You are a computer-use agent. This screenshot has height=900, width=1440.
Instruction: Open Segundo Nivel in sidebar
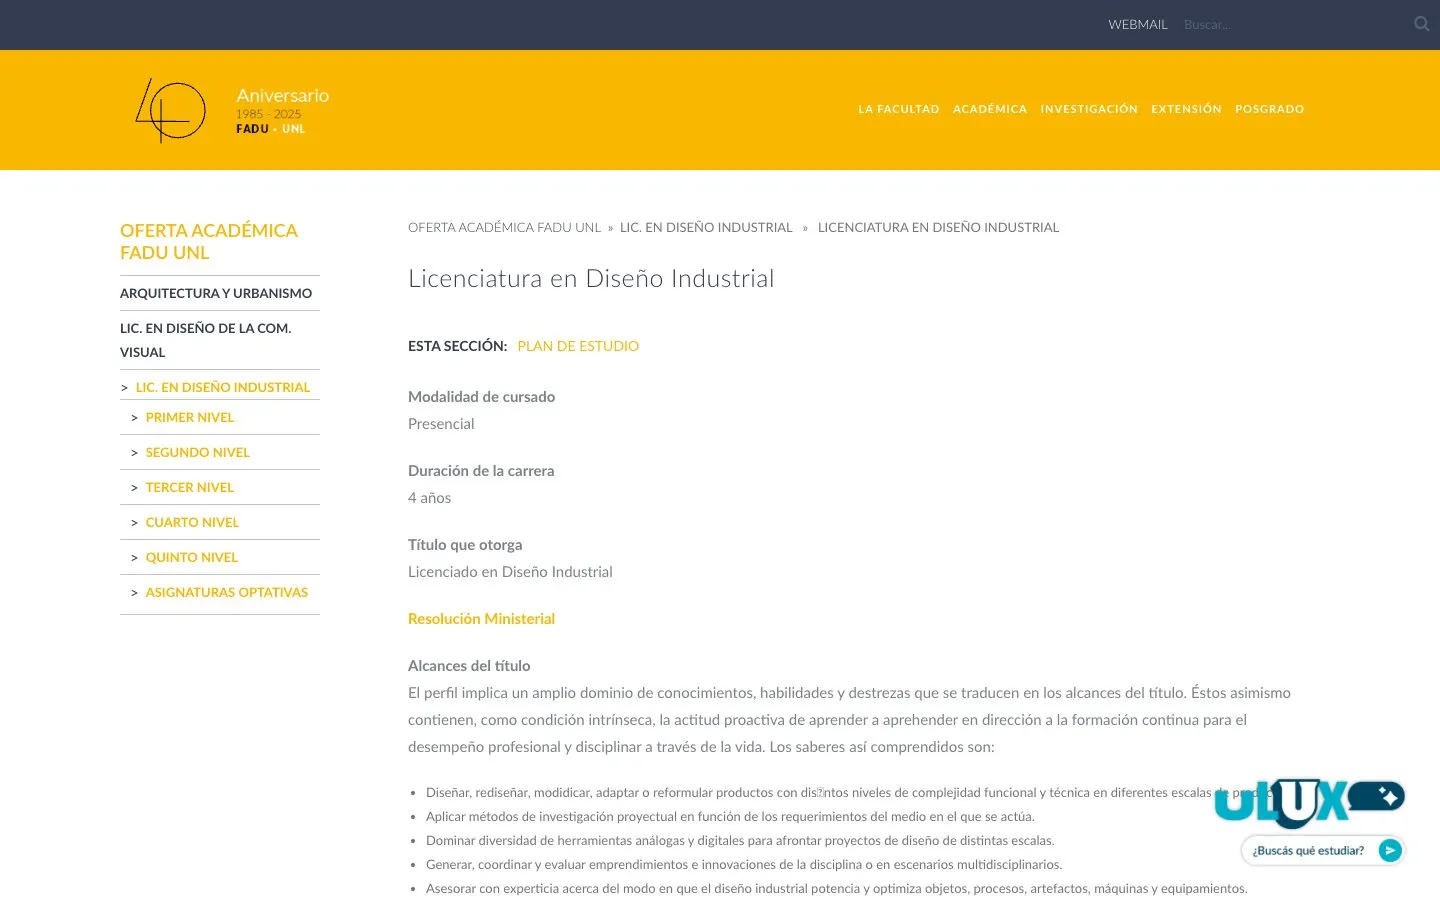coord(198,452)
